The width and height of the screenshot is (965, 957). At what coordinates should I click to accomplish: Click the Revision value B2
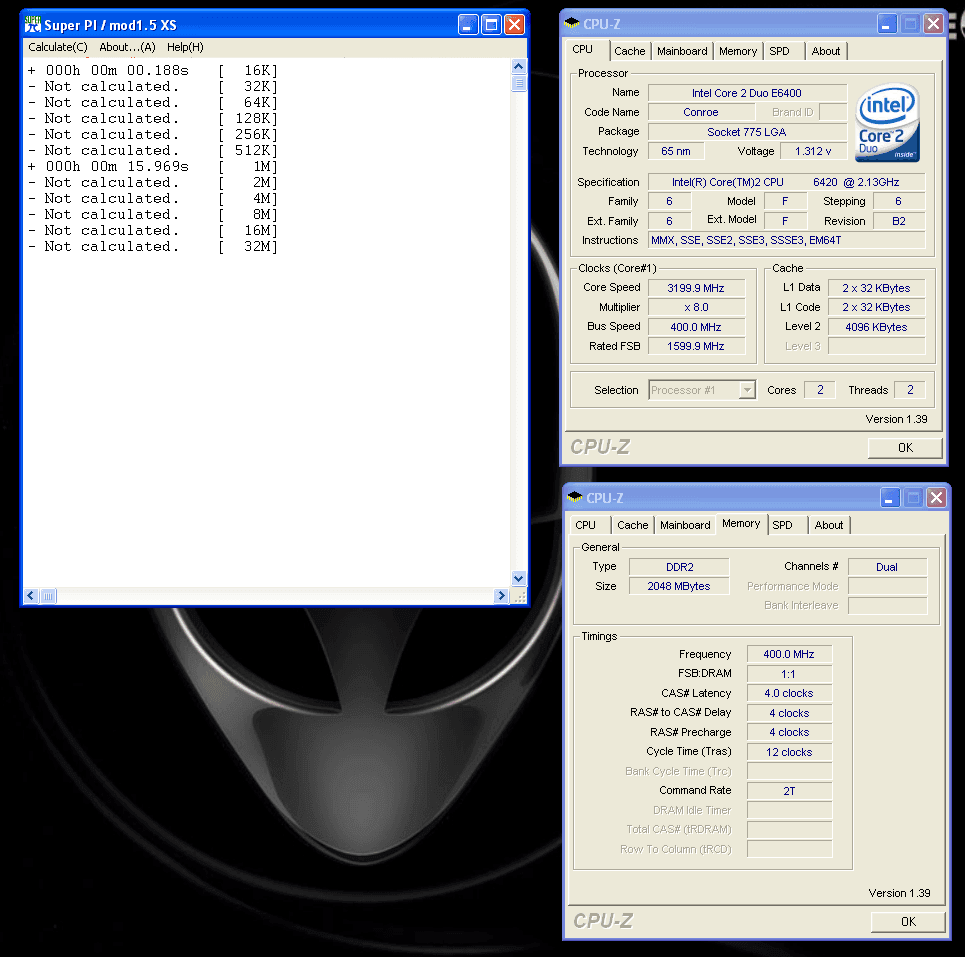point(899,221)
